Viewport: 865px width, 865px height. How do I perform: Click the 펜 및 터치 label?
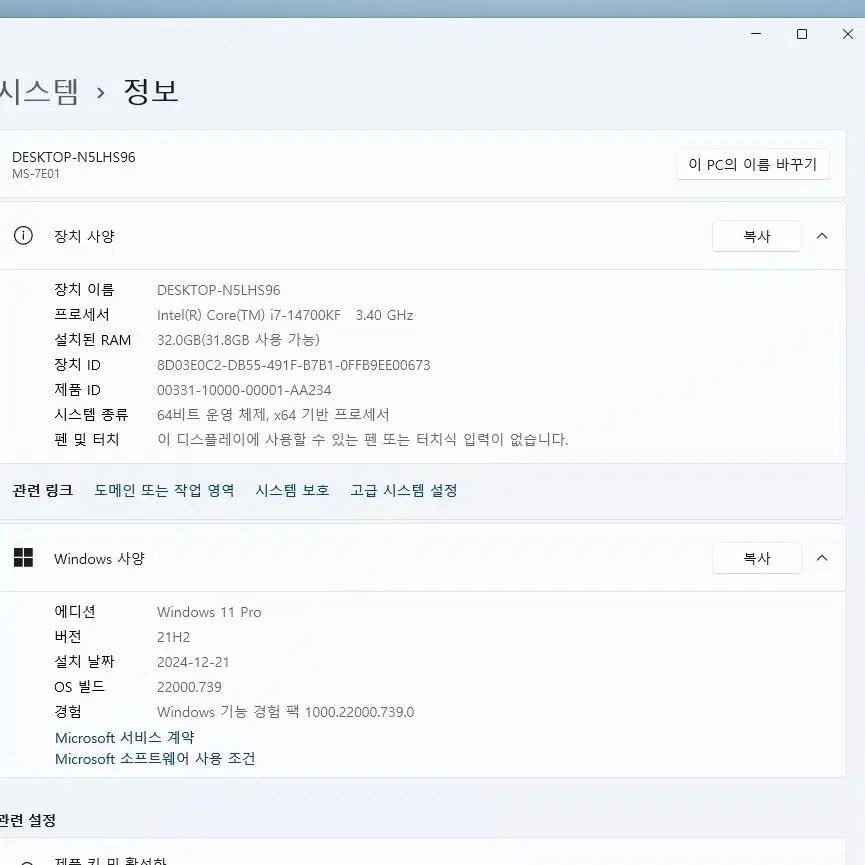87,440
